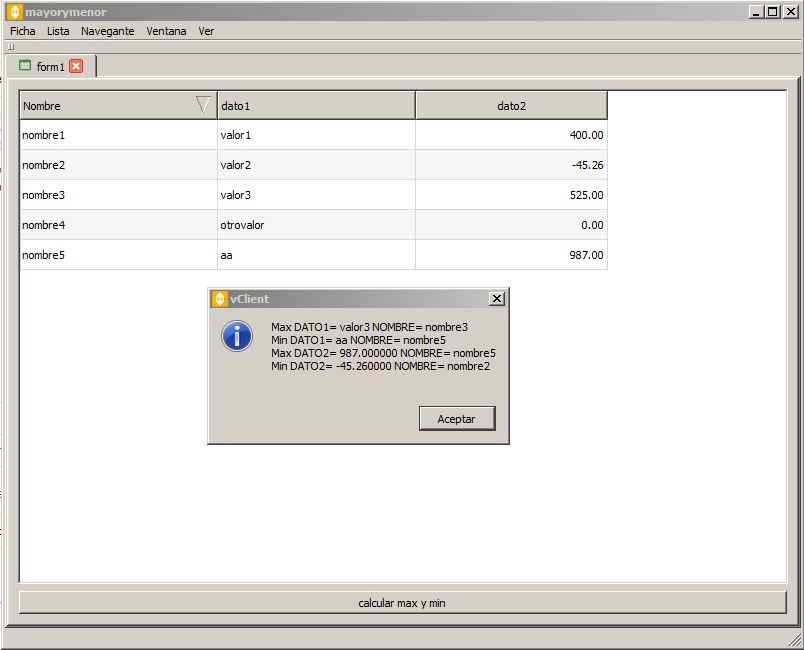Screen dimensions: 804x650
Task: Close the mayorymenor window
Action: coord(790,12)
